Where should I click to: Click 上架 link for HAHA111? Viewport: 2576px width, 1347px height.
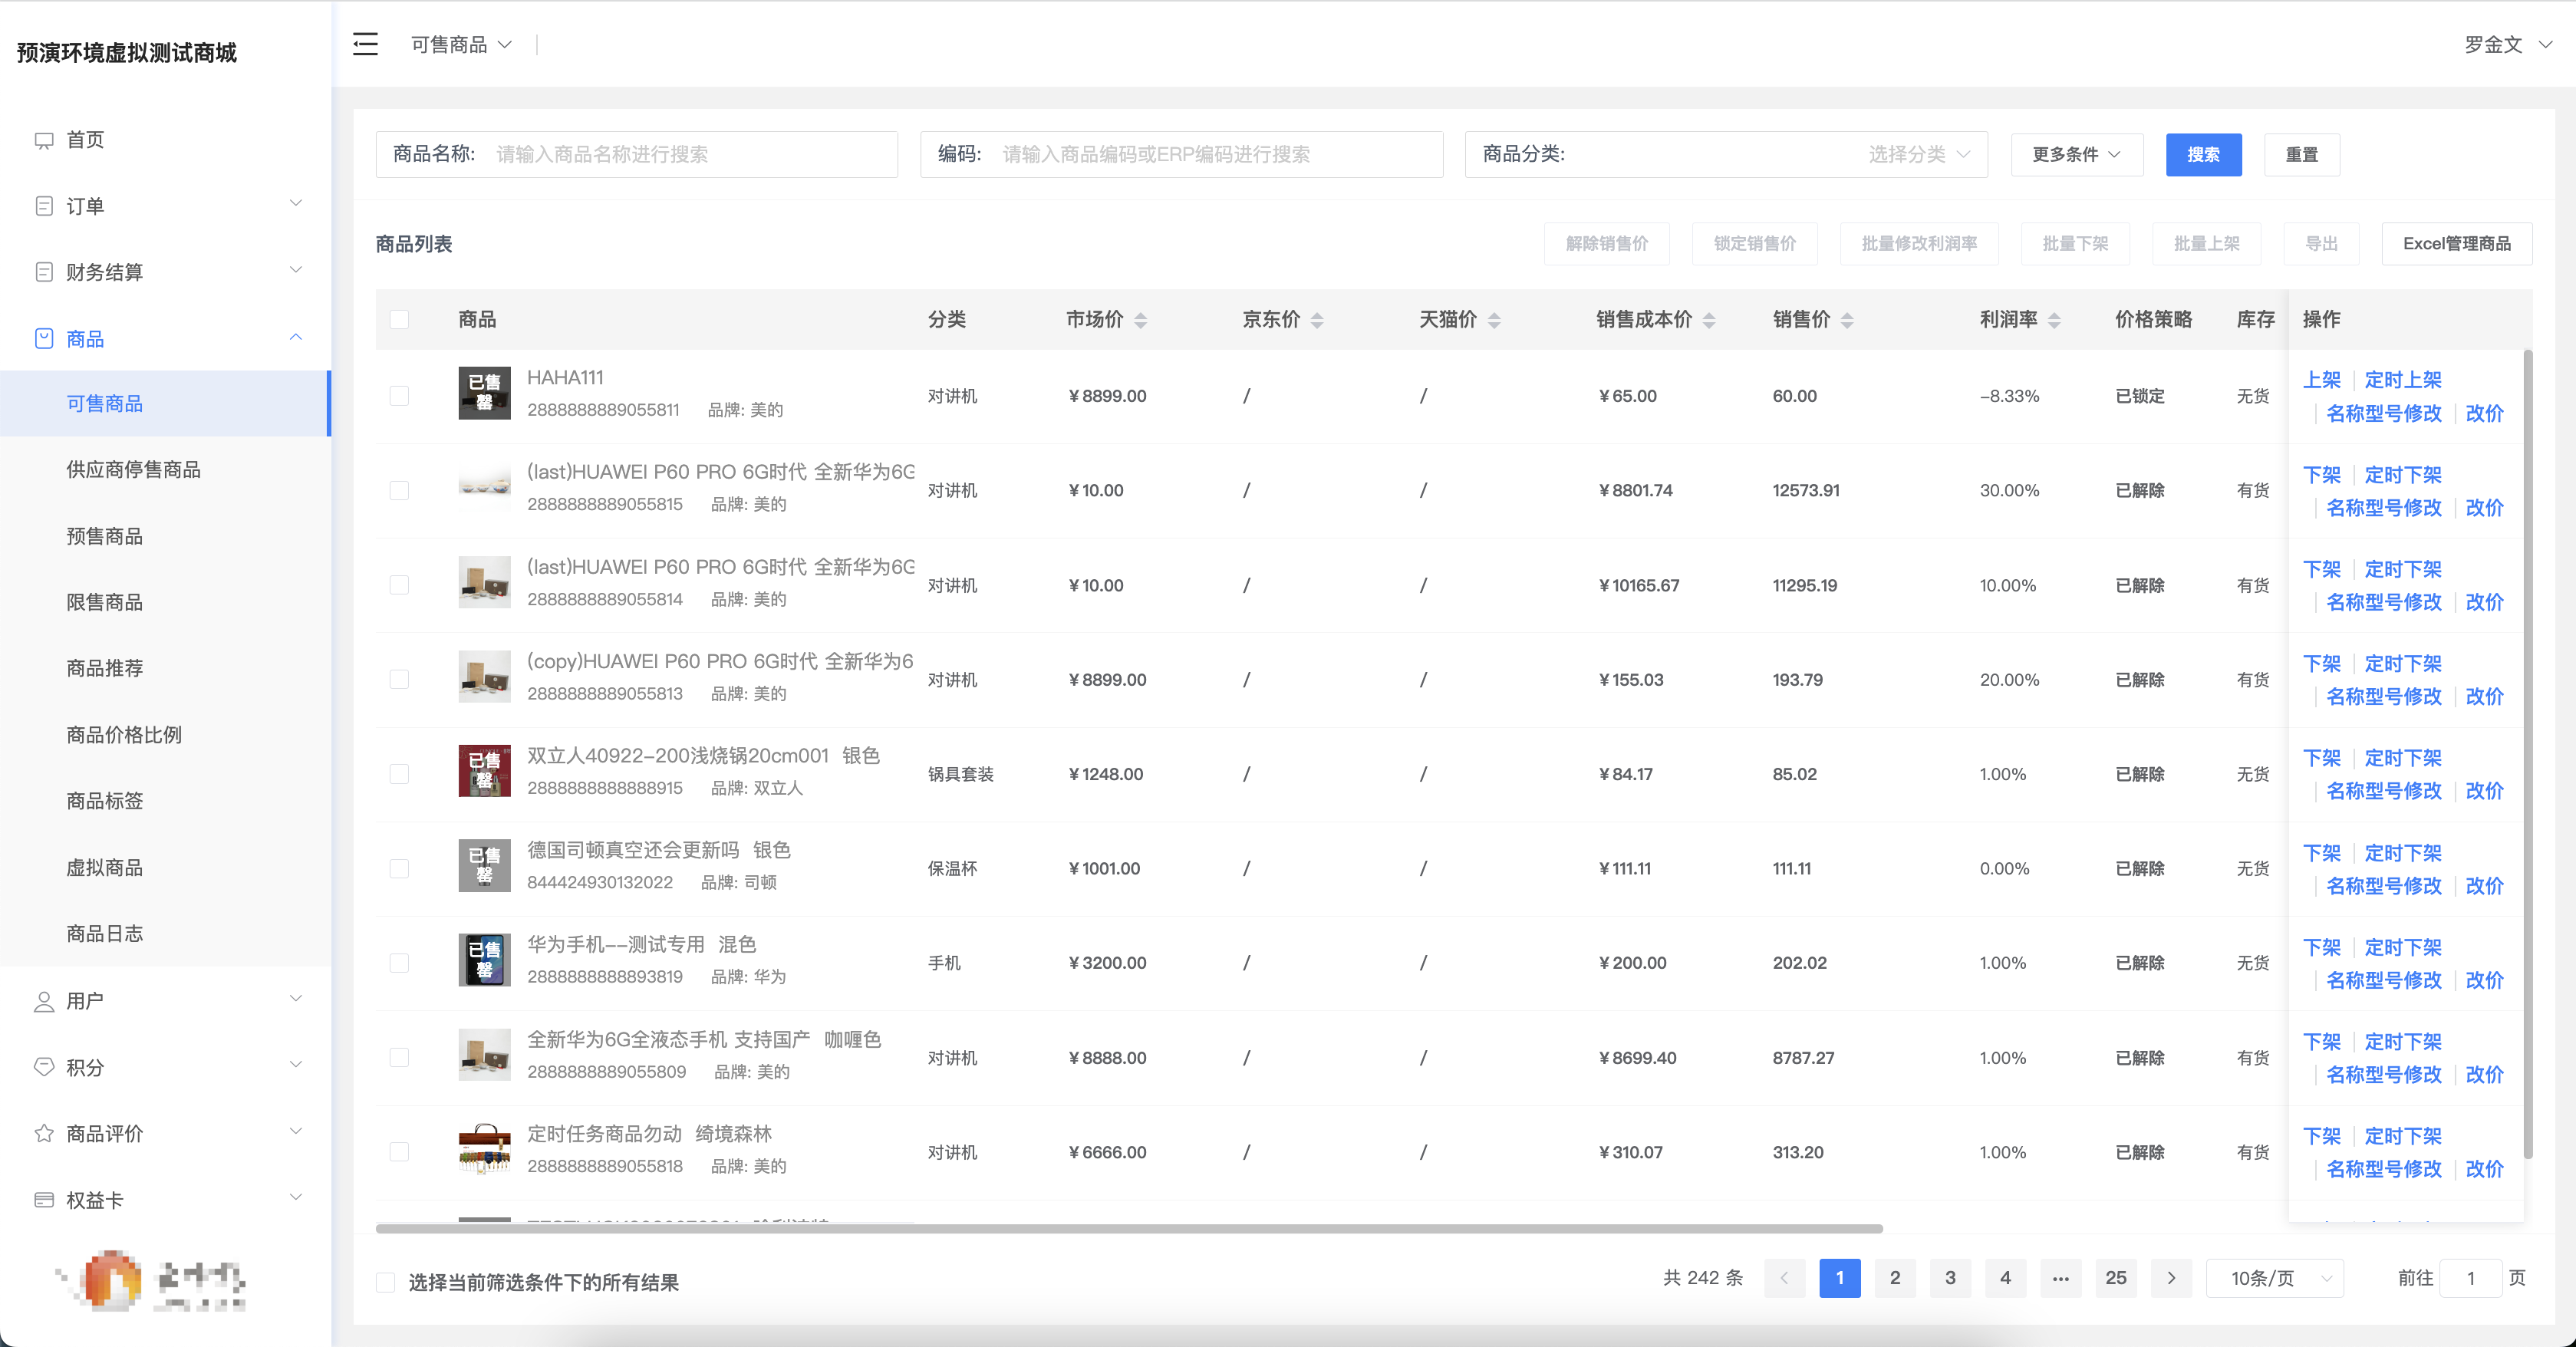[2322, 380]
